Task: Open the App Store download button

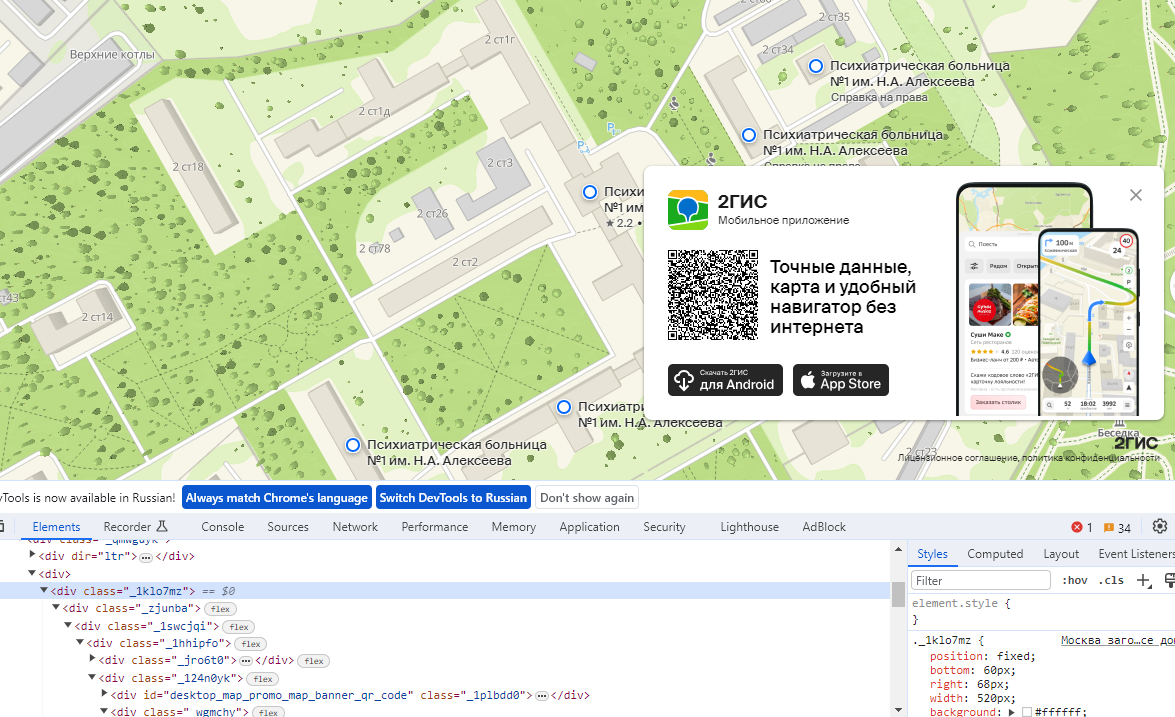Action: pyautogui.click(x=841, y=380)
